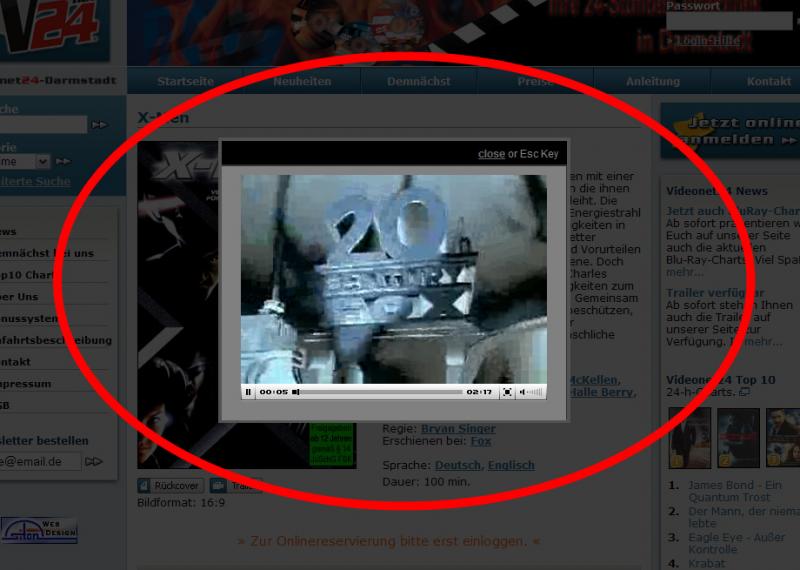The width and height of the screenshot is (800, 570).
Task: Toggle fullscreen in the video player
Action: click(507, 392)
